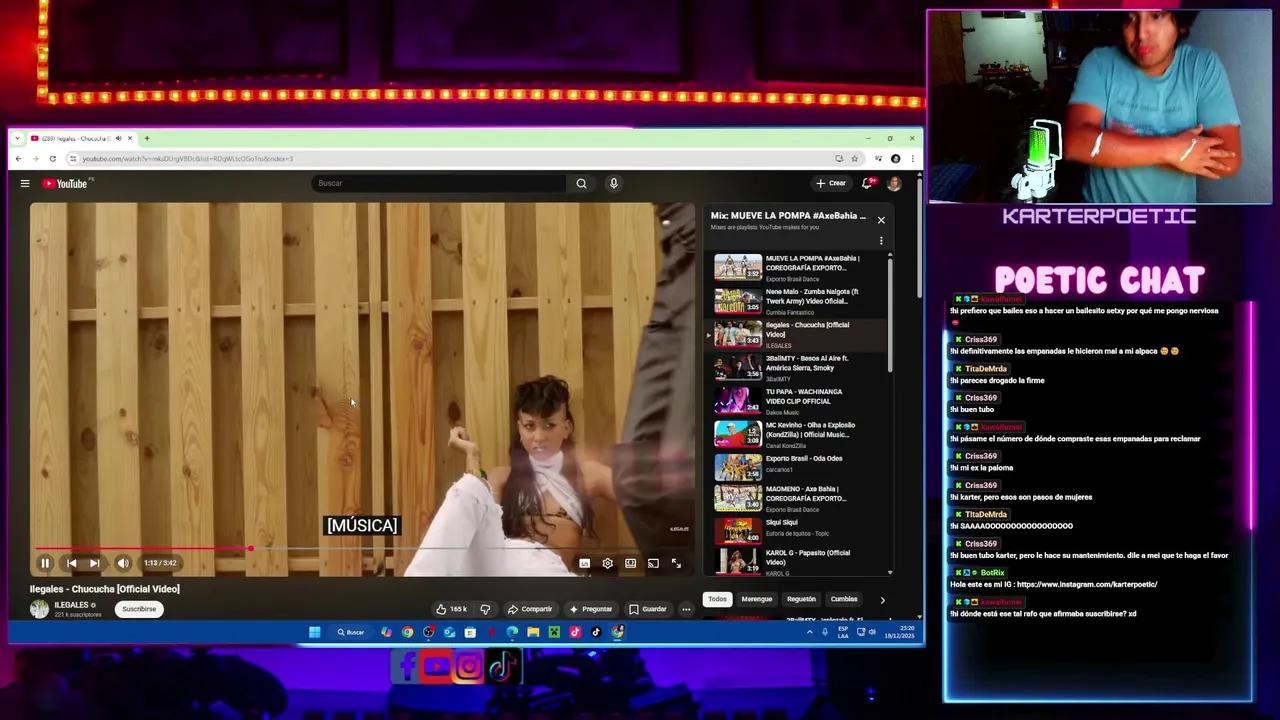Select the Merengue filter chip
1280x720 pixels.
tap(756, 599)
